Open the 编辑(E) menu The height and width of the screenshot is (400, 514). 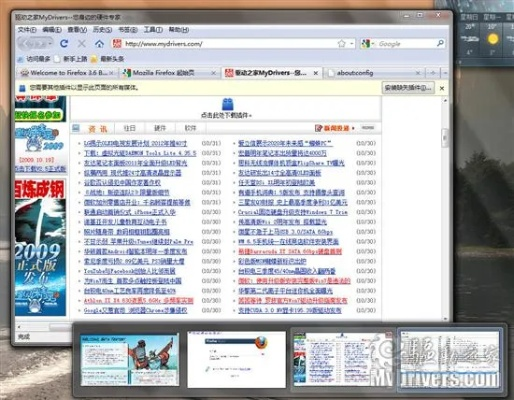click(52, 30)
